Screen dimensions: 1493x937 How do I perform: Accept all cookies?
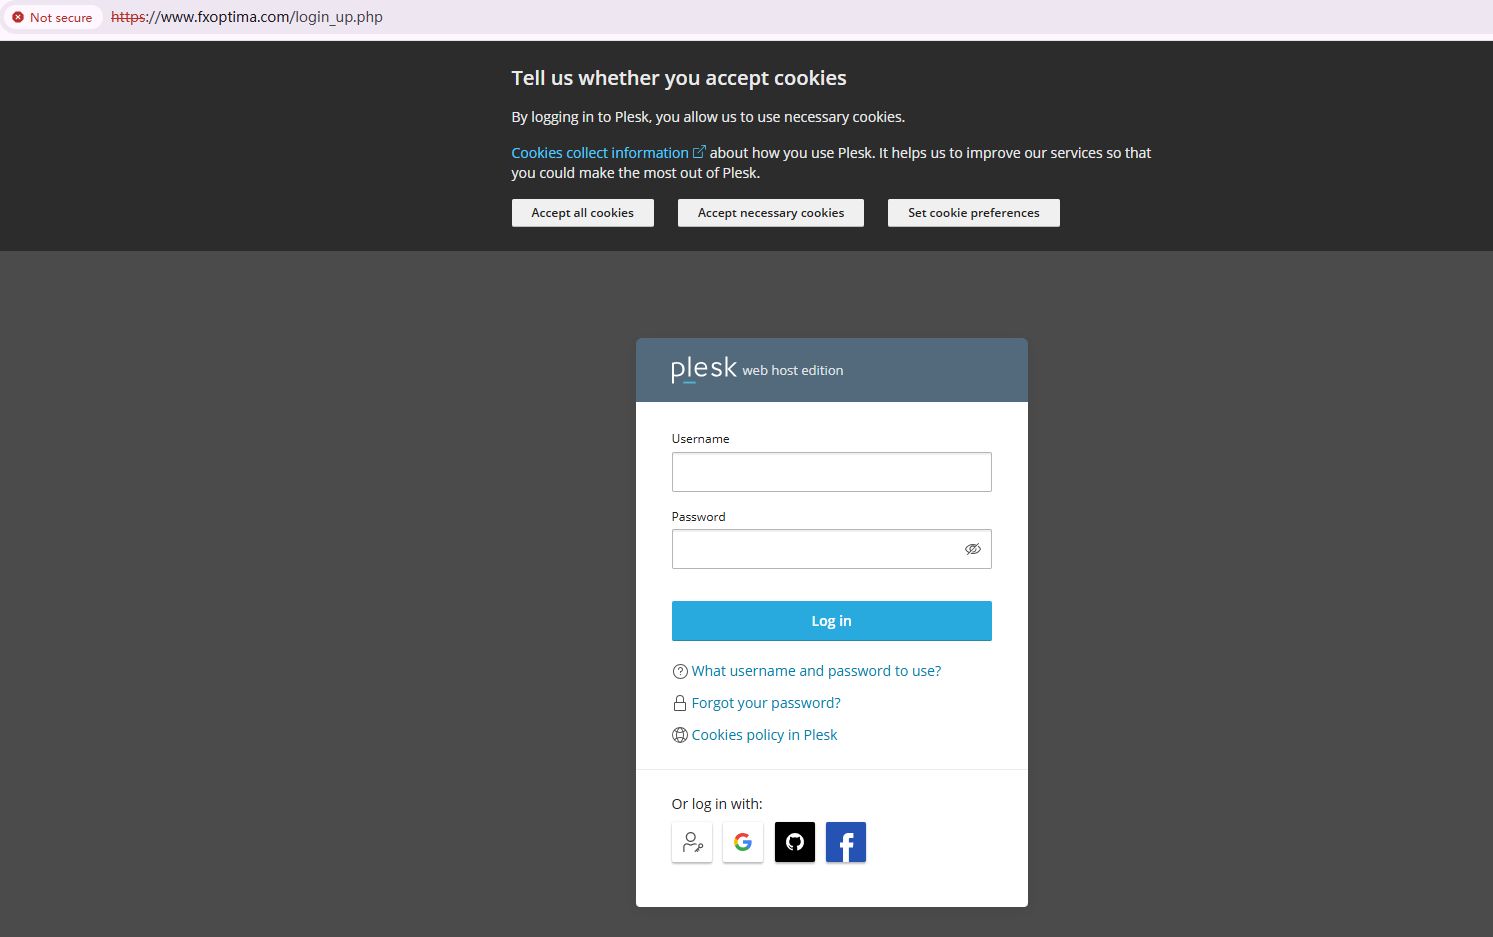click(583, 213)
